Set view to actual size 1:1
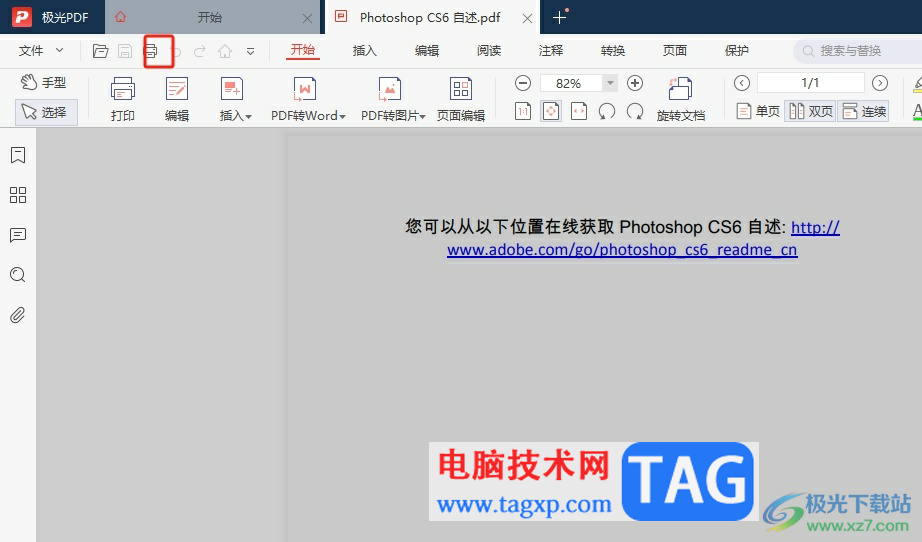 click(523, 111)
